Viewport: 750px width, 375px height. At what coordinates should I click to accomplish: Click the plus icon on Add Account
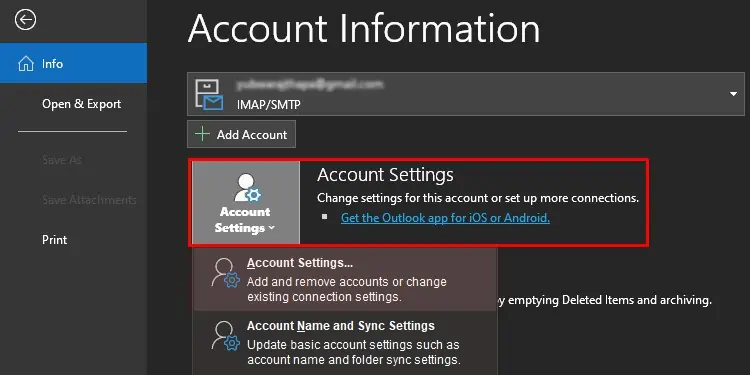click(x=202, y=134)
